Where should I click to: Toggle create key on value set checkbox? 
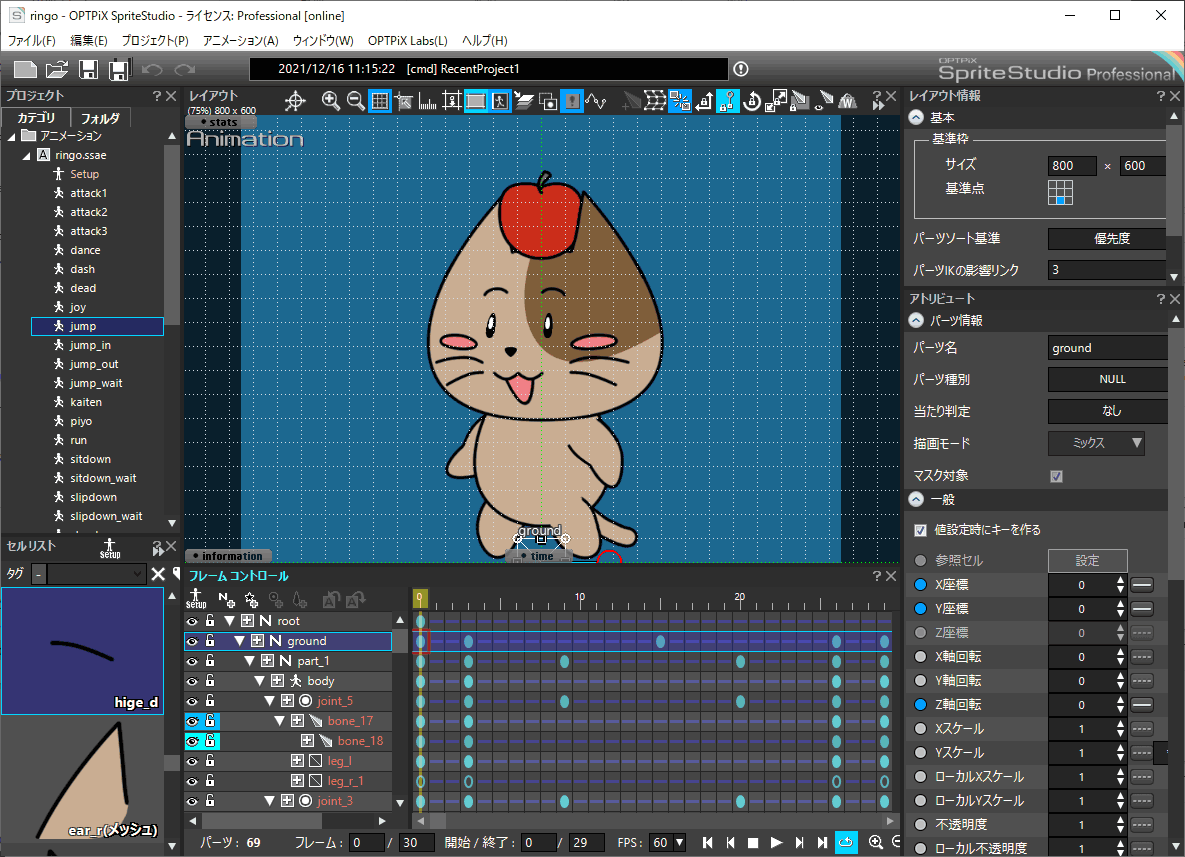tap(920, 530)
